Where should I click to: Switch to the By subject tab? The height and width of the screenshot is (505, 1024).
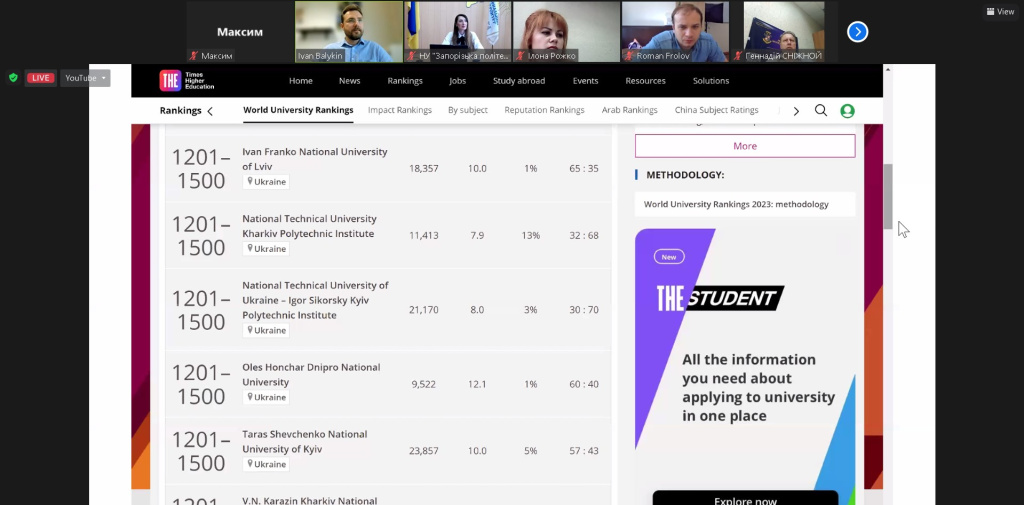(468, 110)
